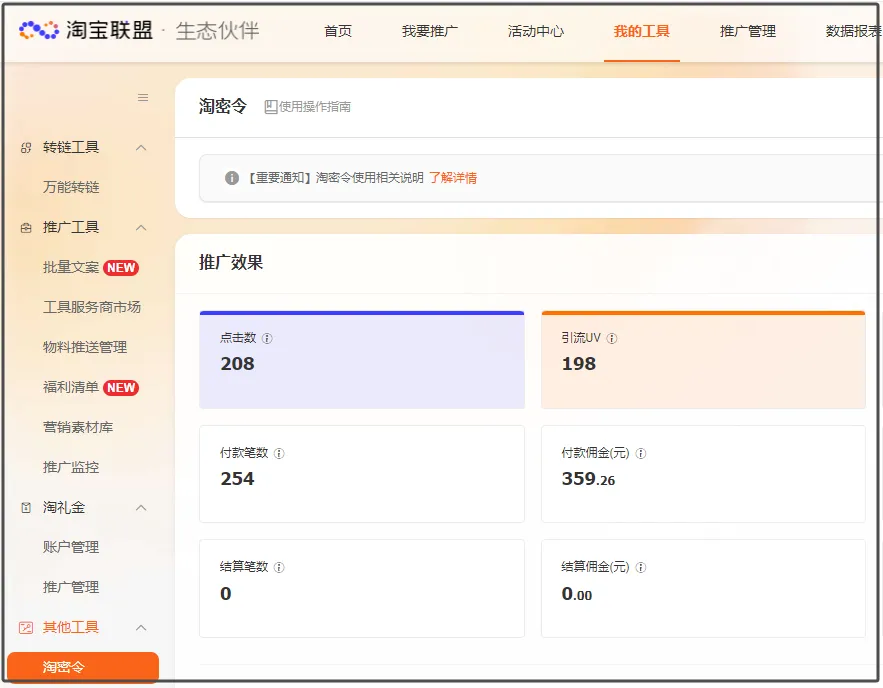Click 其他工具 section label

[x=71, y=627]
